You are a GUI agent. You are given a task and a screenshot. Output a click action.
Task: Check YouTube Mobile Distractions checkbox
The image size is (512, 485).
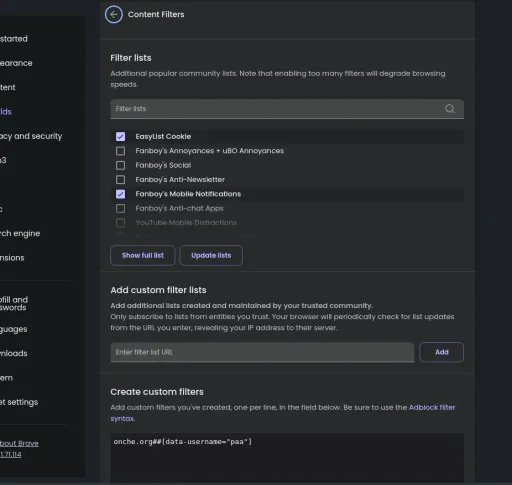pos(120,222)
